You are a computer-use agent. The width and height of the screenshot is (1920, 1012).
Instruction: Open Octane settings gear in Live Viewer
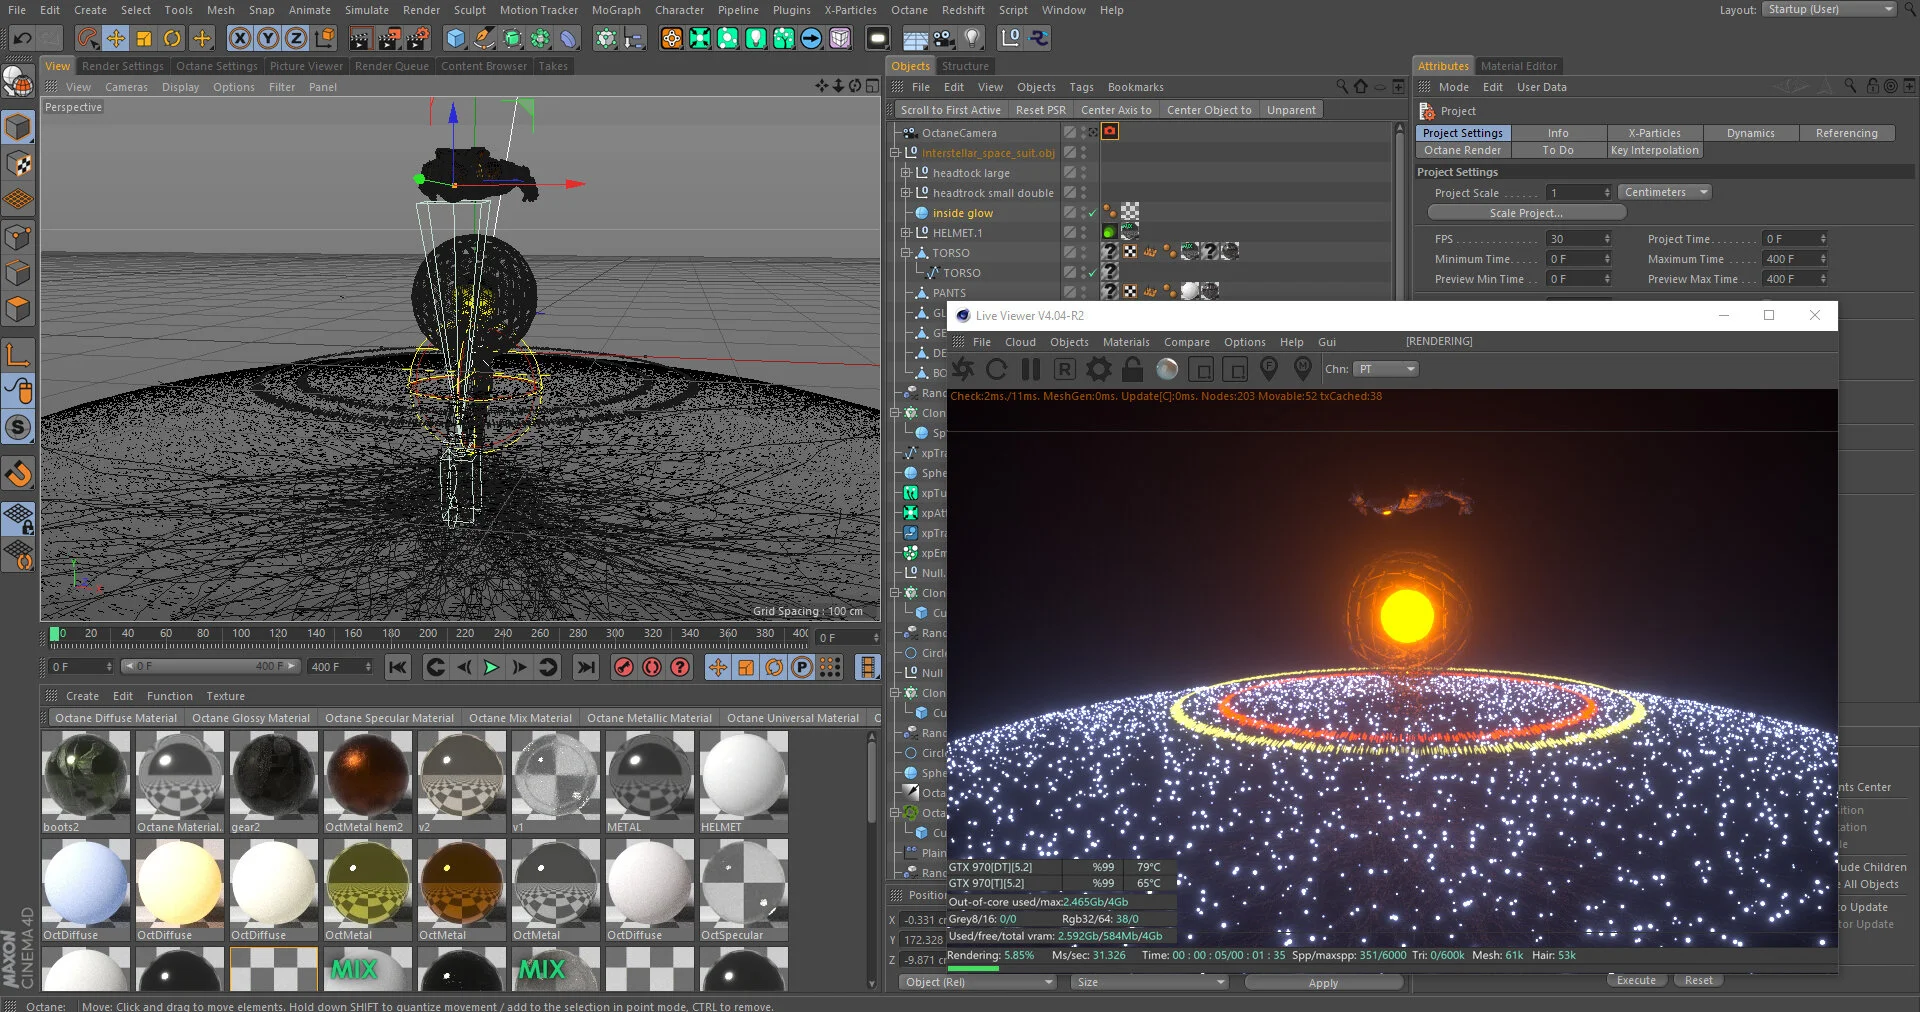1098,369
